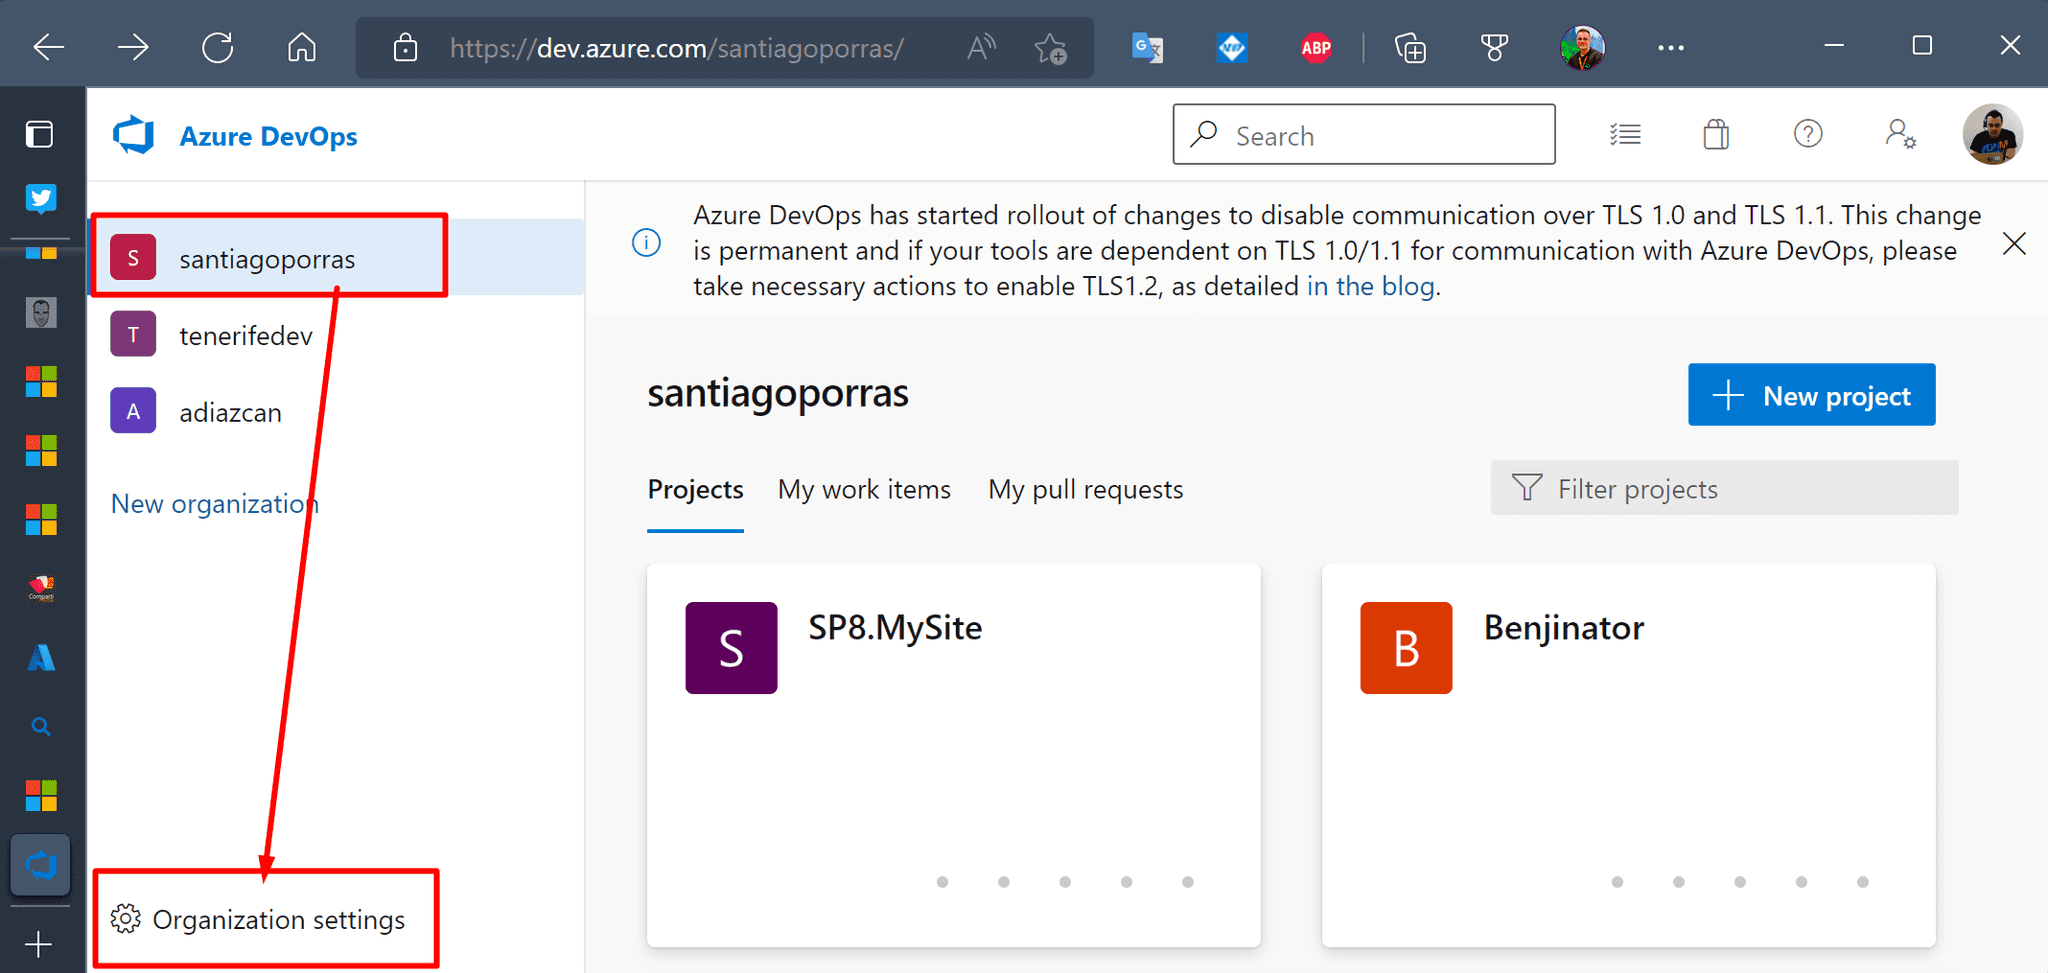Click the Azure icon in Edge sidebar
2048x973 pixels.
[x=41, y=658]
